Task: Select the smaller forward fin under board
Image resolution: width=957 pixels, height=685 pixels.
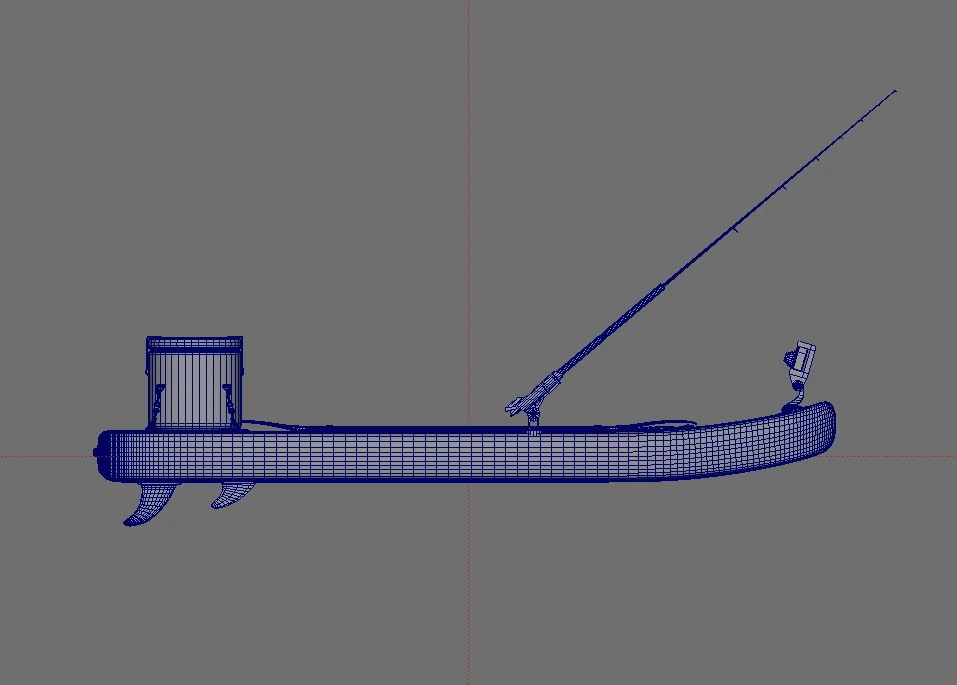Action: point(233,495)
